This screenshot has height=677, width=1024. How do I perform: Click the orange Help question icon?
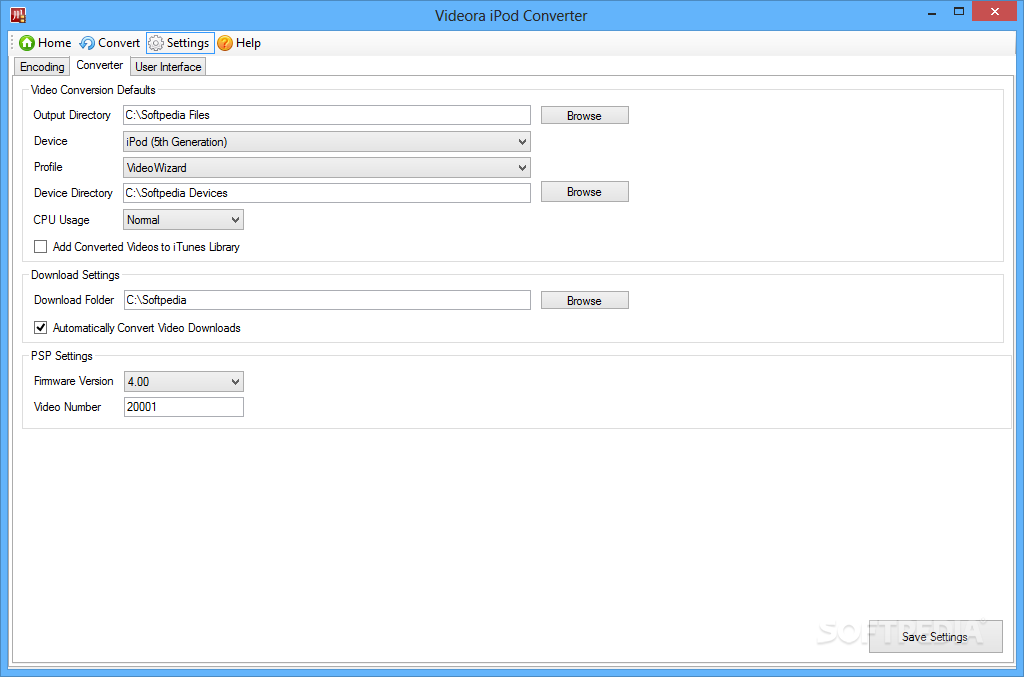coord(225,43)
